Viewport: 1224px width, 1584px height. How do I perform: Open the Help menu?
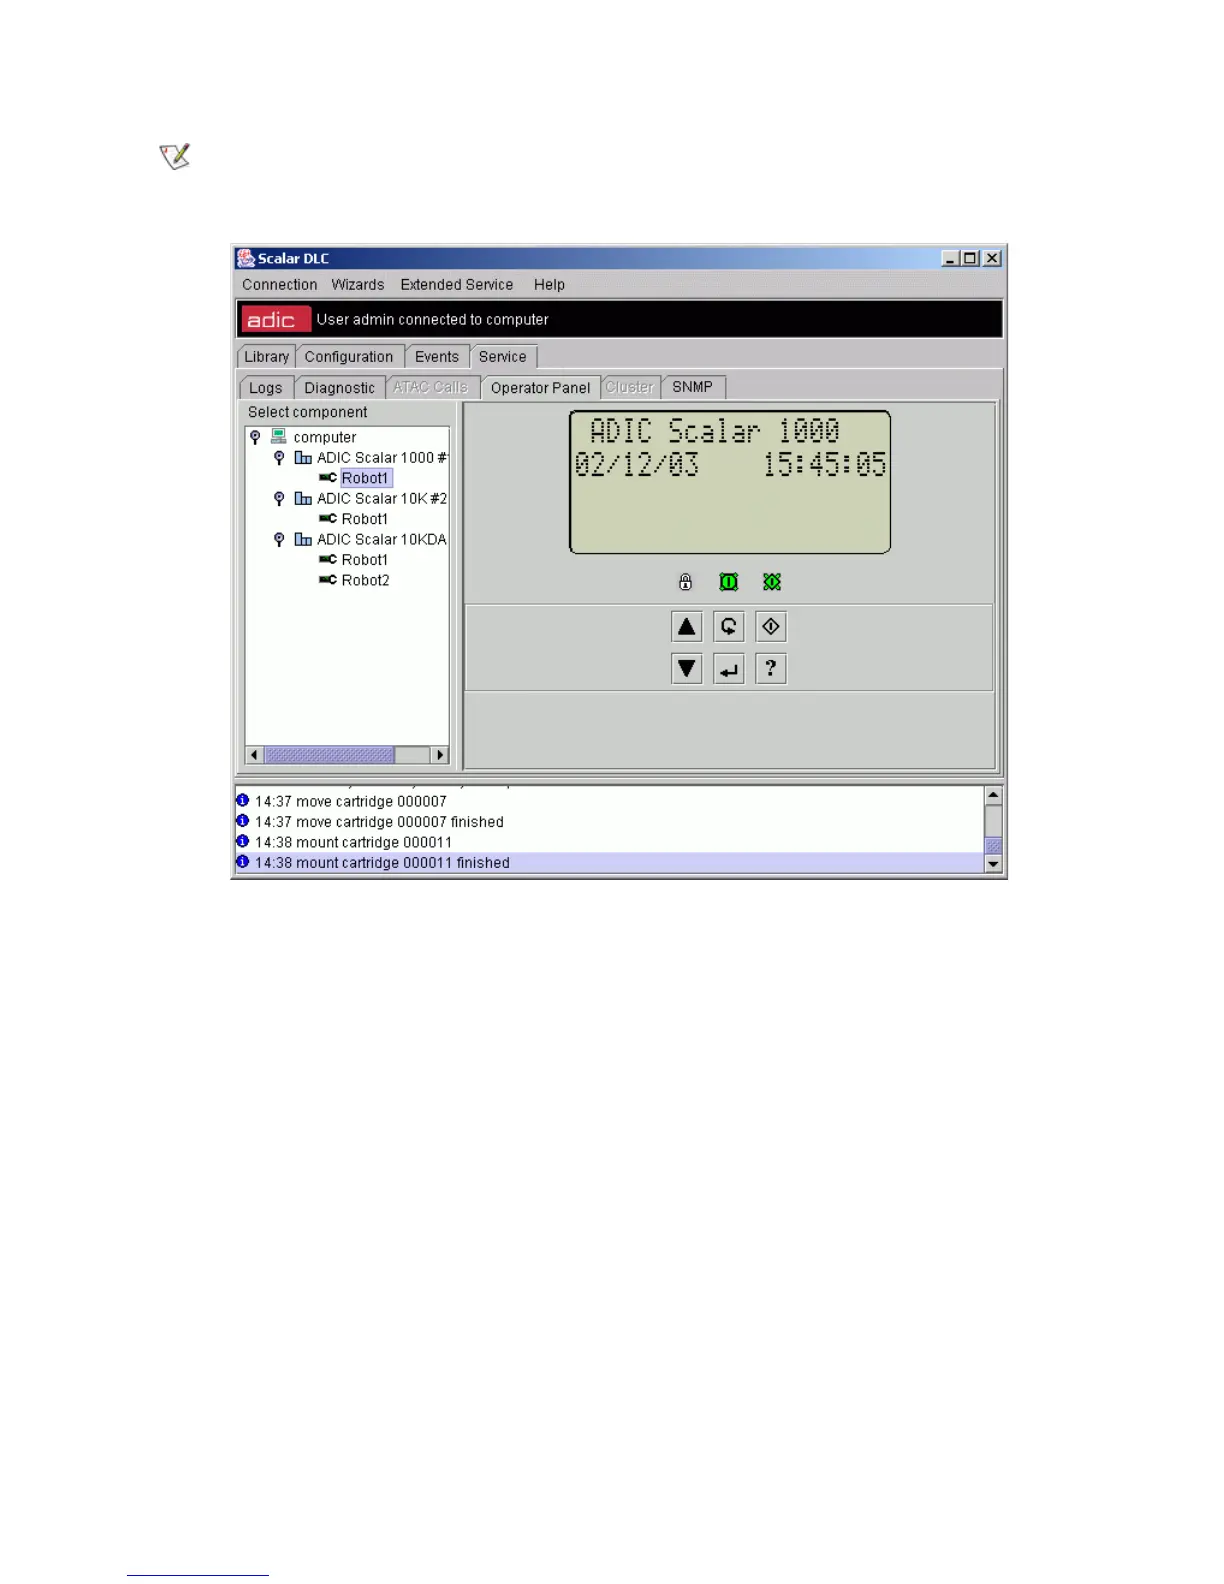549,285
